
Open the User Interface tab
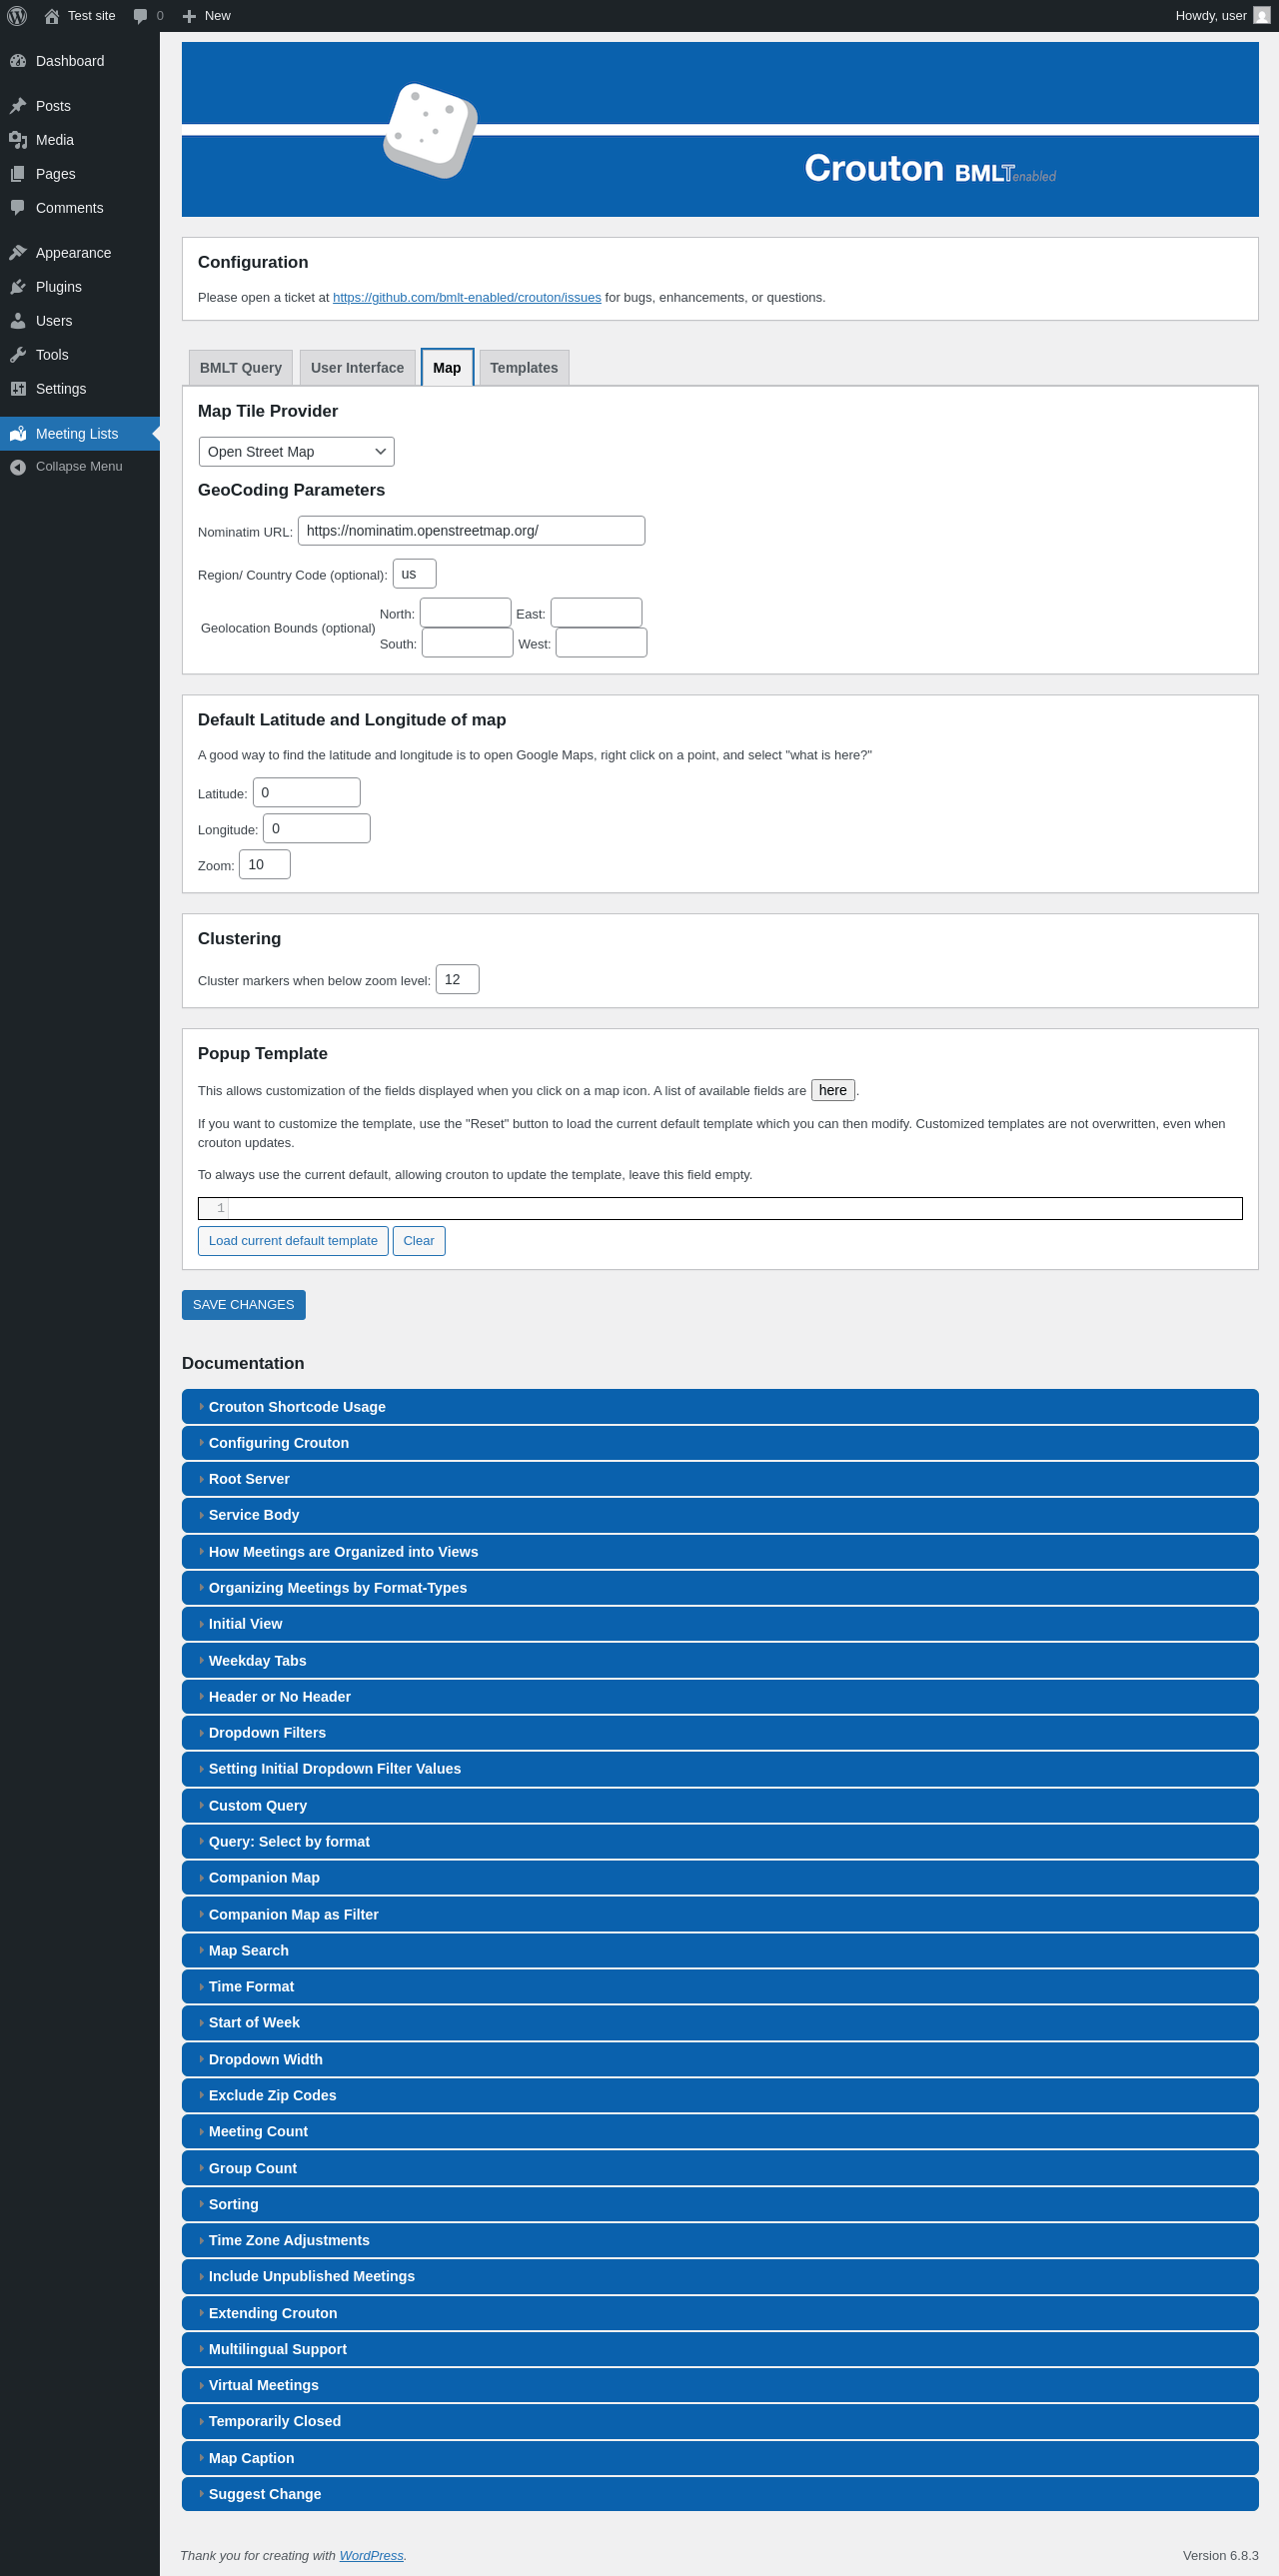(357, 368)
